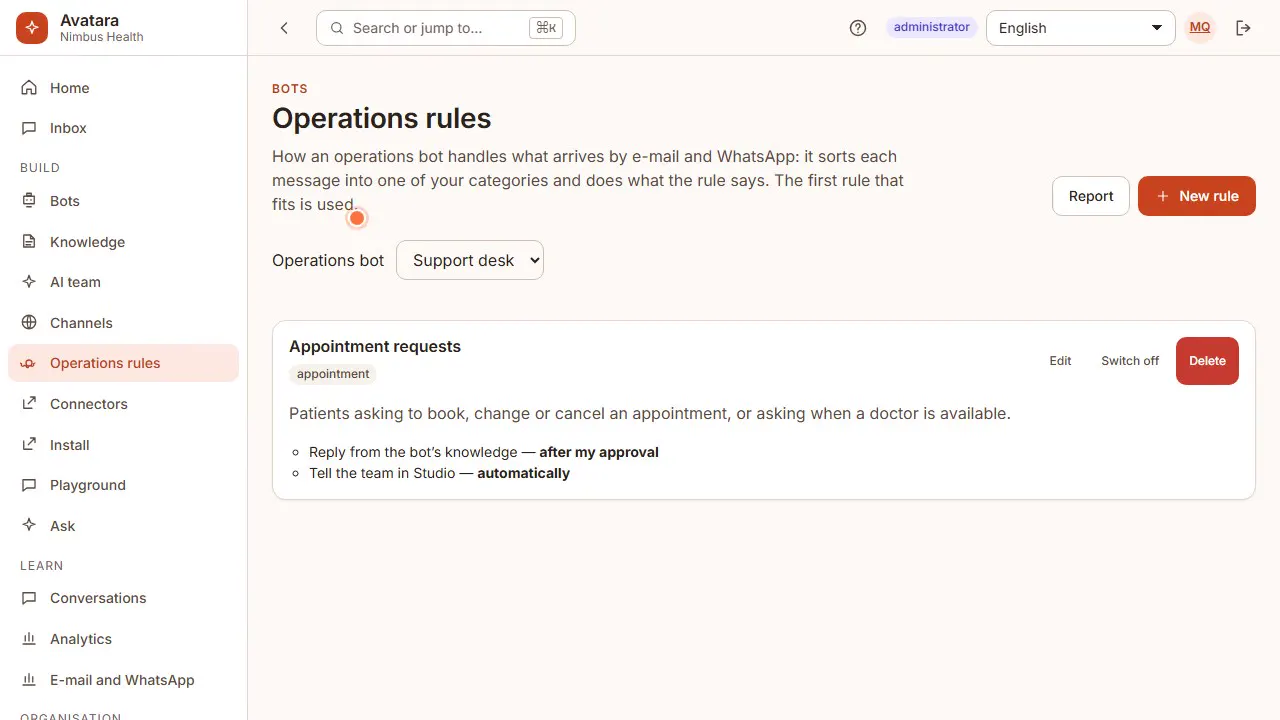Click the E-mail and WhatsApp chart icon

pyautogui.click(x=29, y=680)
